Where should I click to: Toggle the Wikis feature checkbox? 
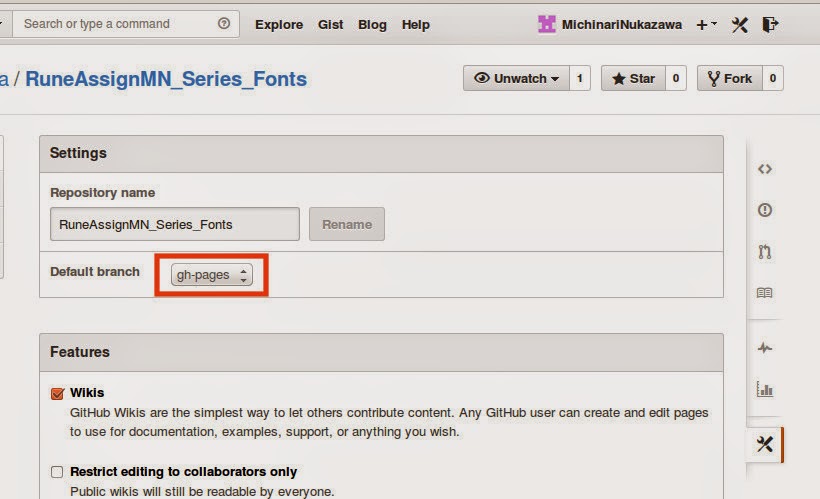[58, 393]
